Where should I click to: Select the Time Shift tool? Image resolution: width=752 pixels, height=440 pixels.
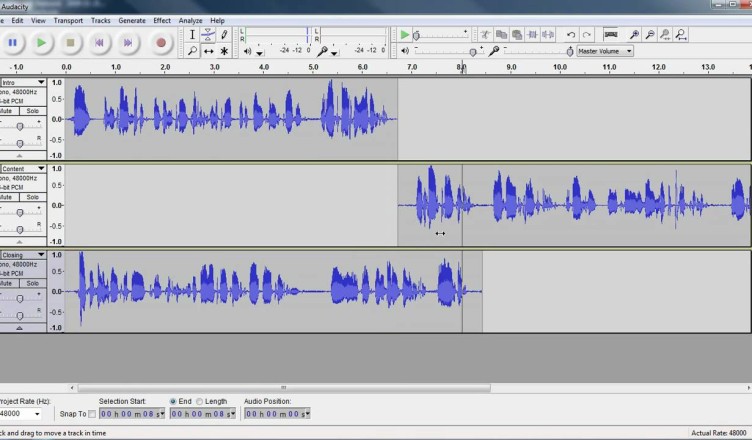tap(208, 51)
